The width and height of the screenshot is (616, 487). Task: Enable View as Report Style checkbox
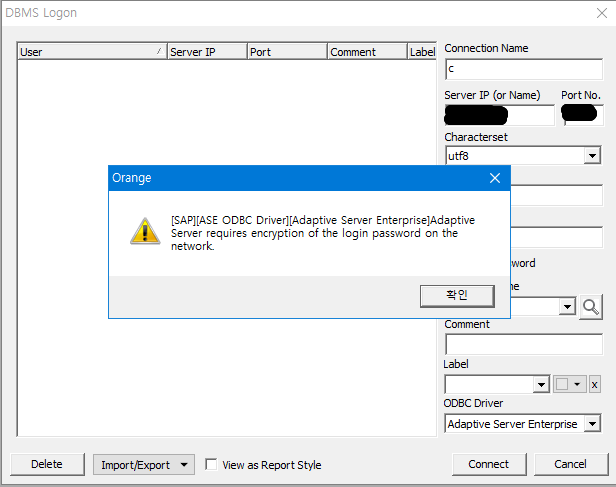coord(211,464)
